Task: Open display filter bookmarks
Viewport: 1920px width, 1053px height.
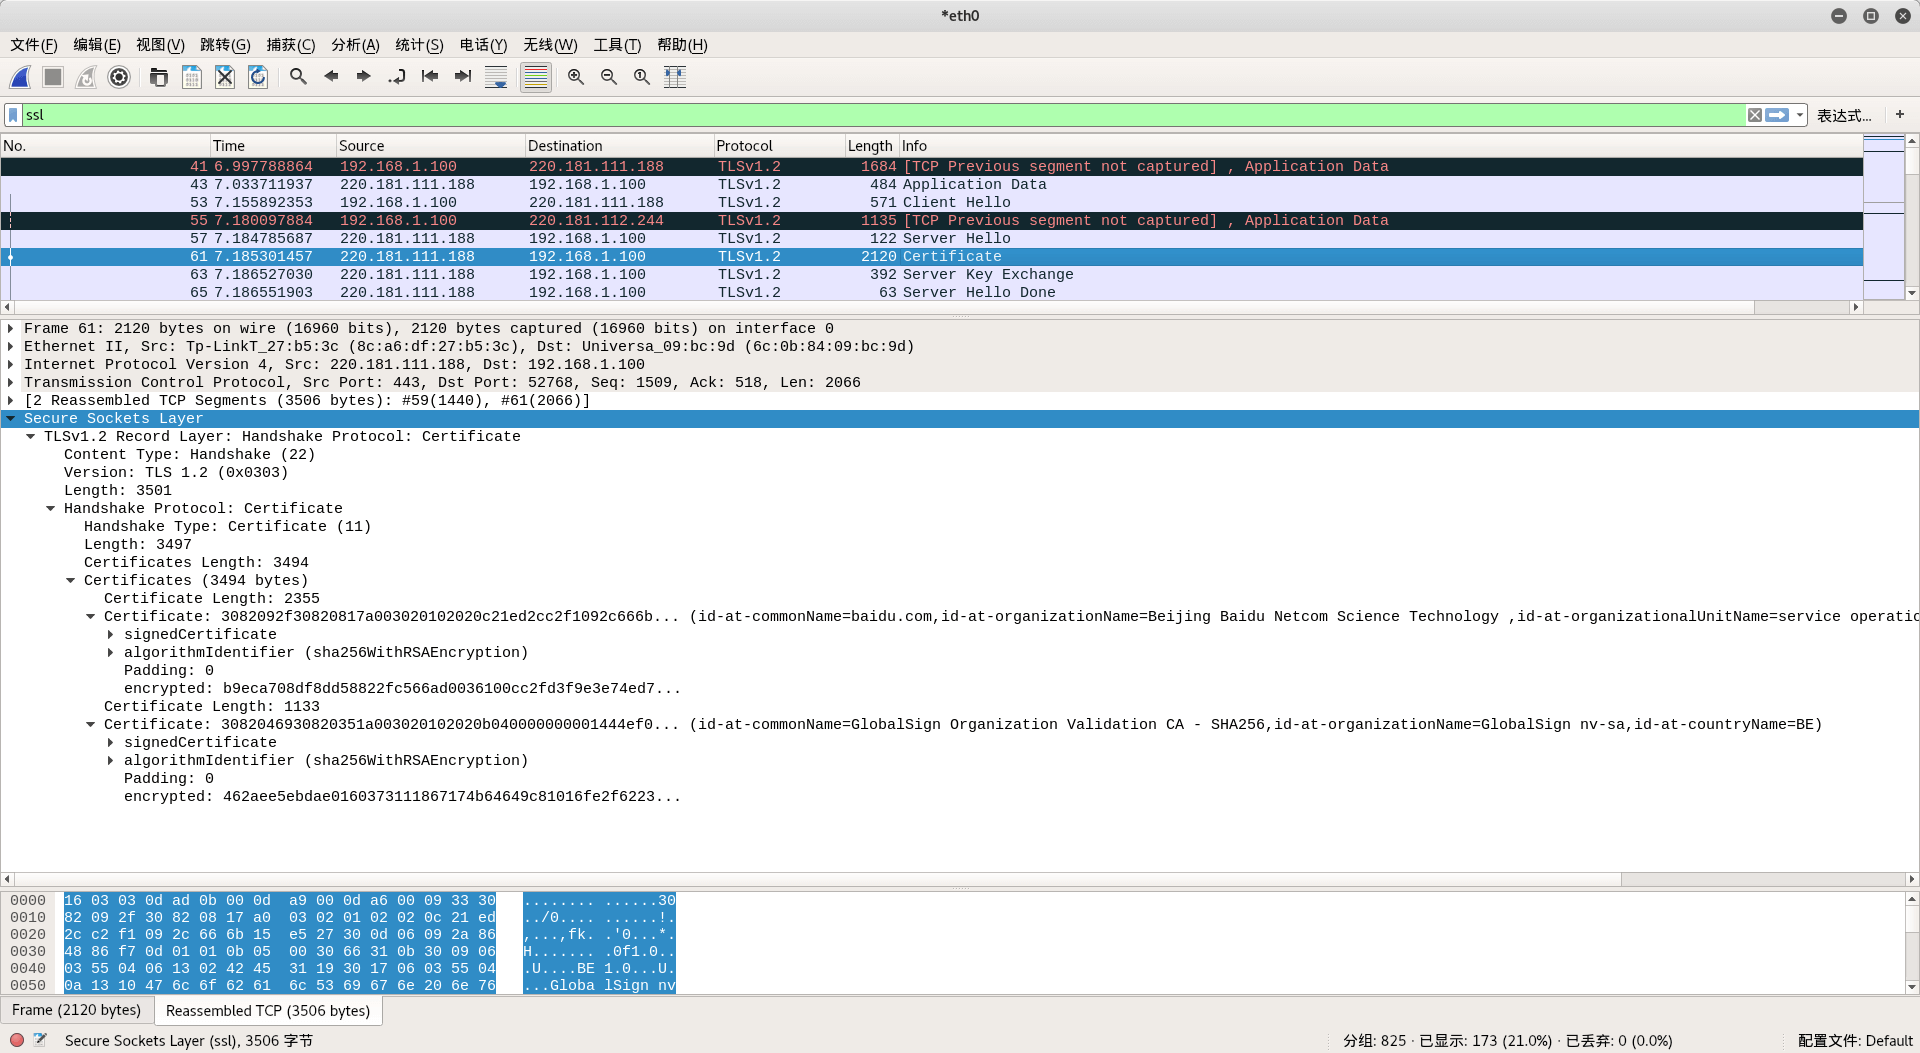Action: point(13,115)
